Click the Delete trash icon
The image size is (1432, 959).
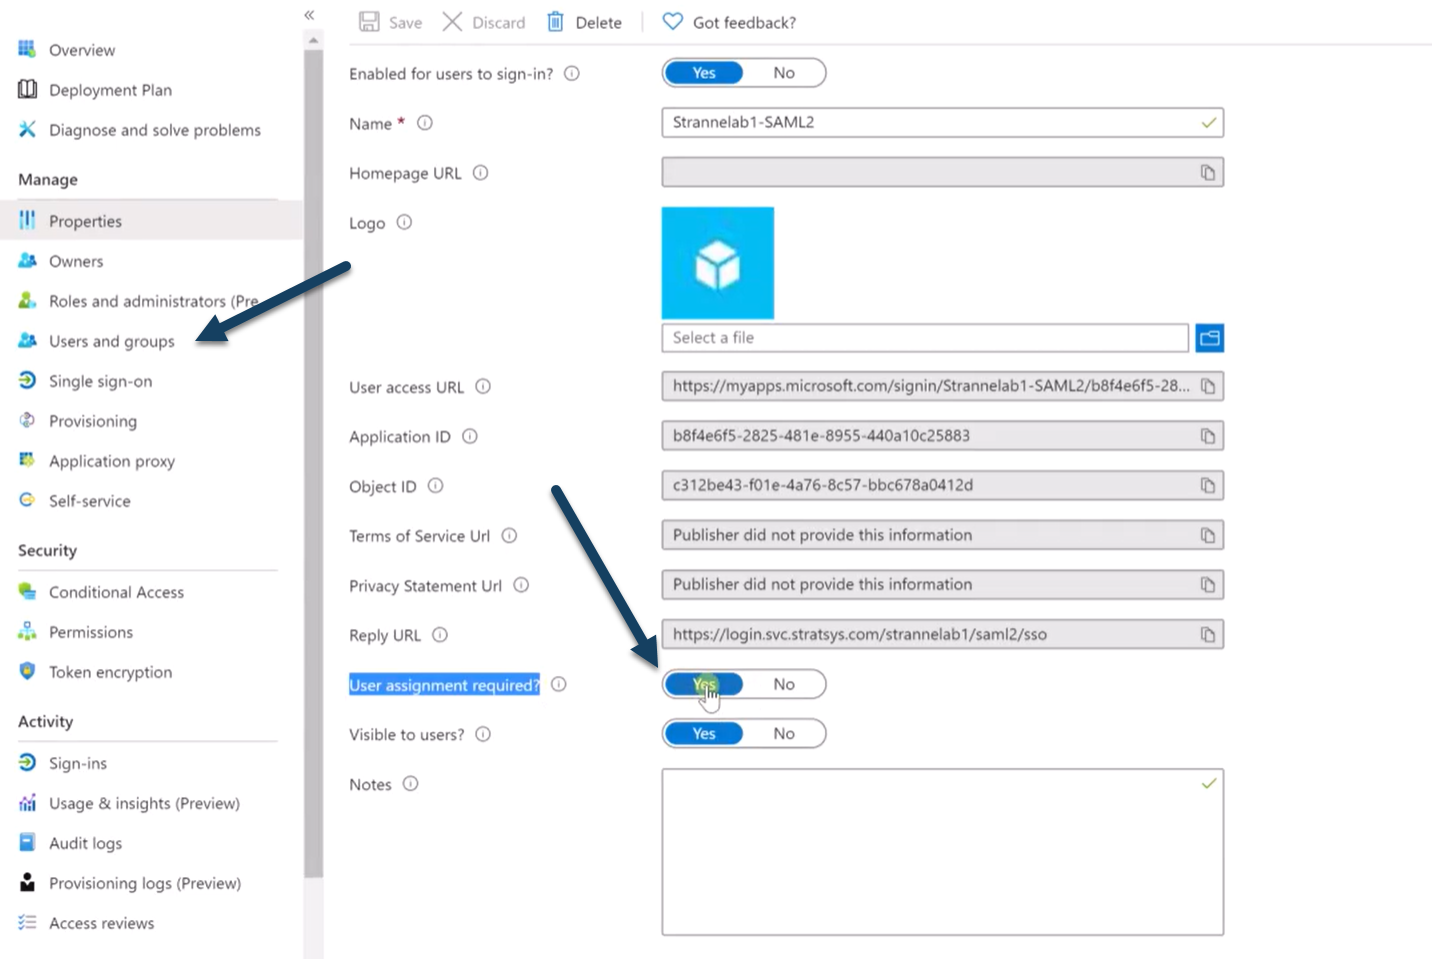pyautogui.click(x=555, y=22)
